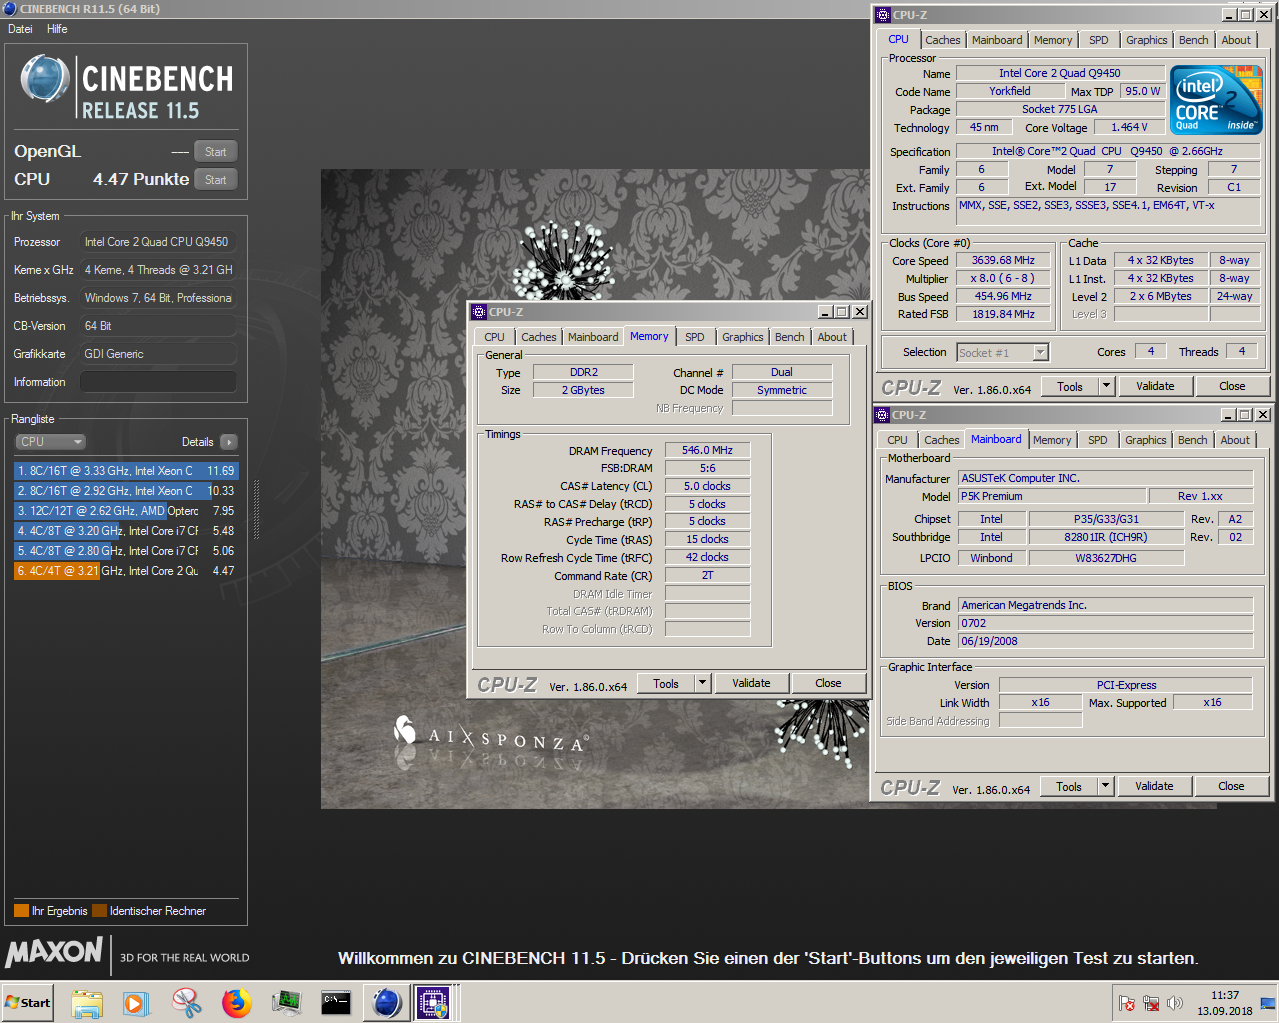Open the Socket #1 selection dropdown
1279x1023 pixels.
click(1002, 352)
